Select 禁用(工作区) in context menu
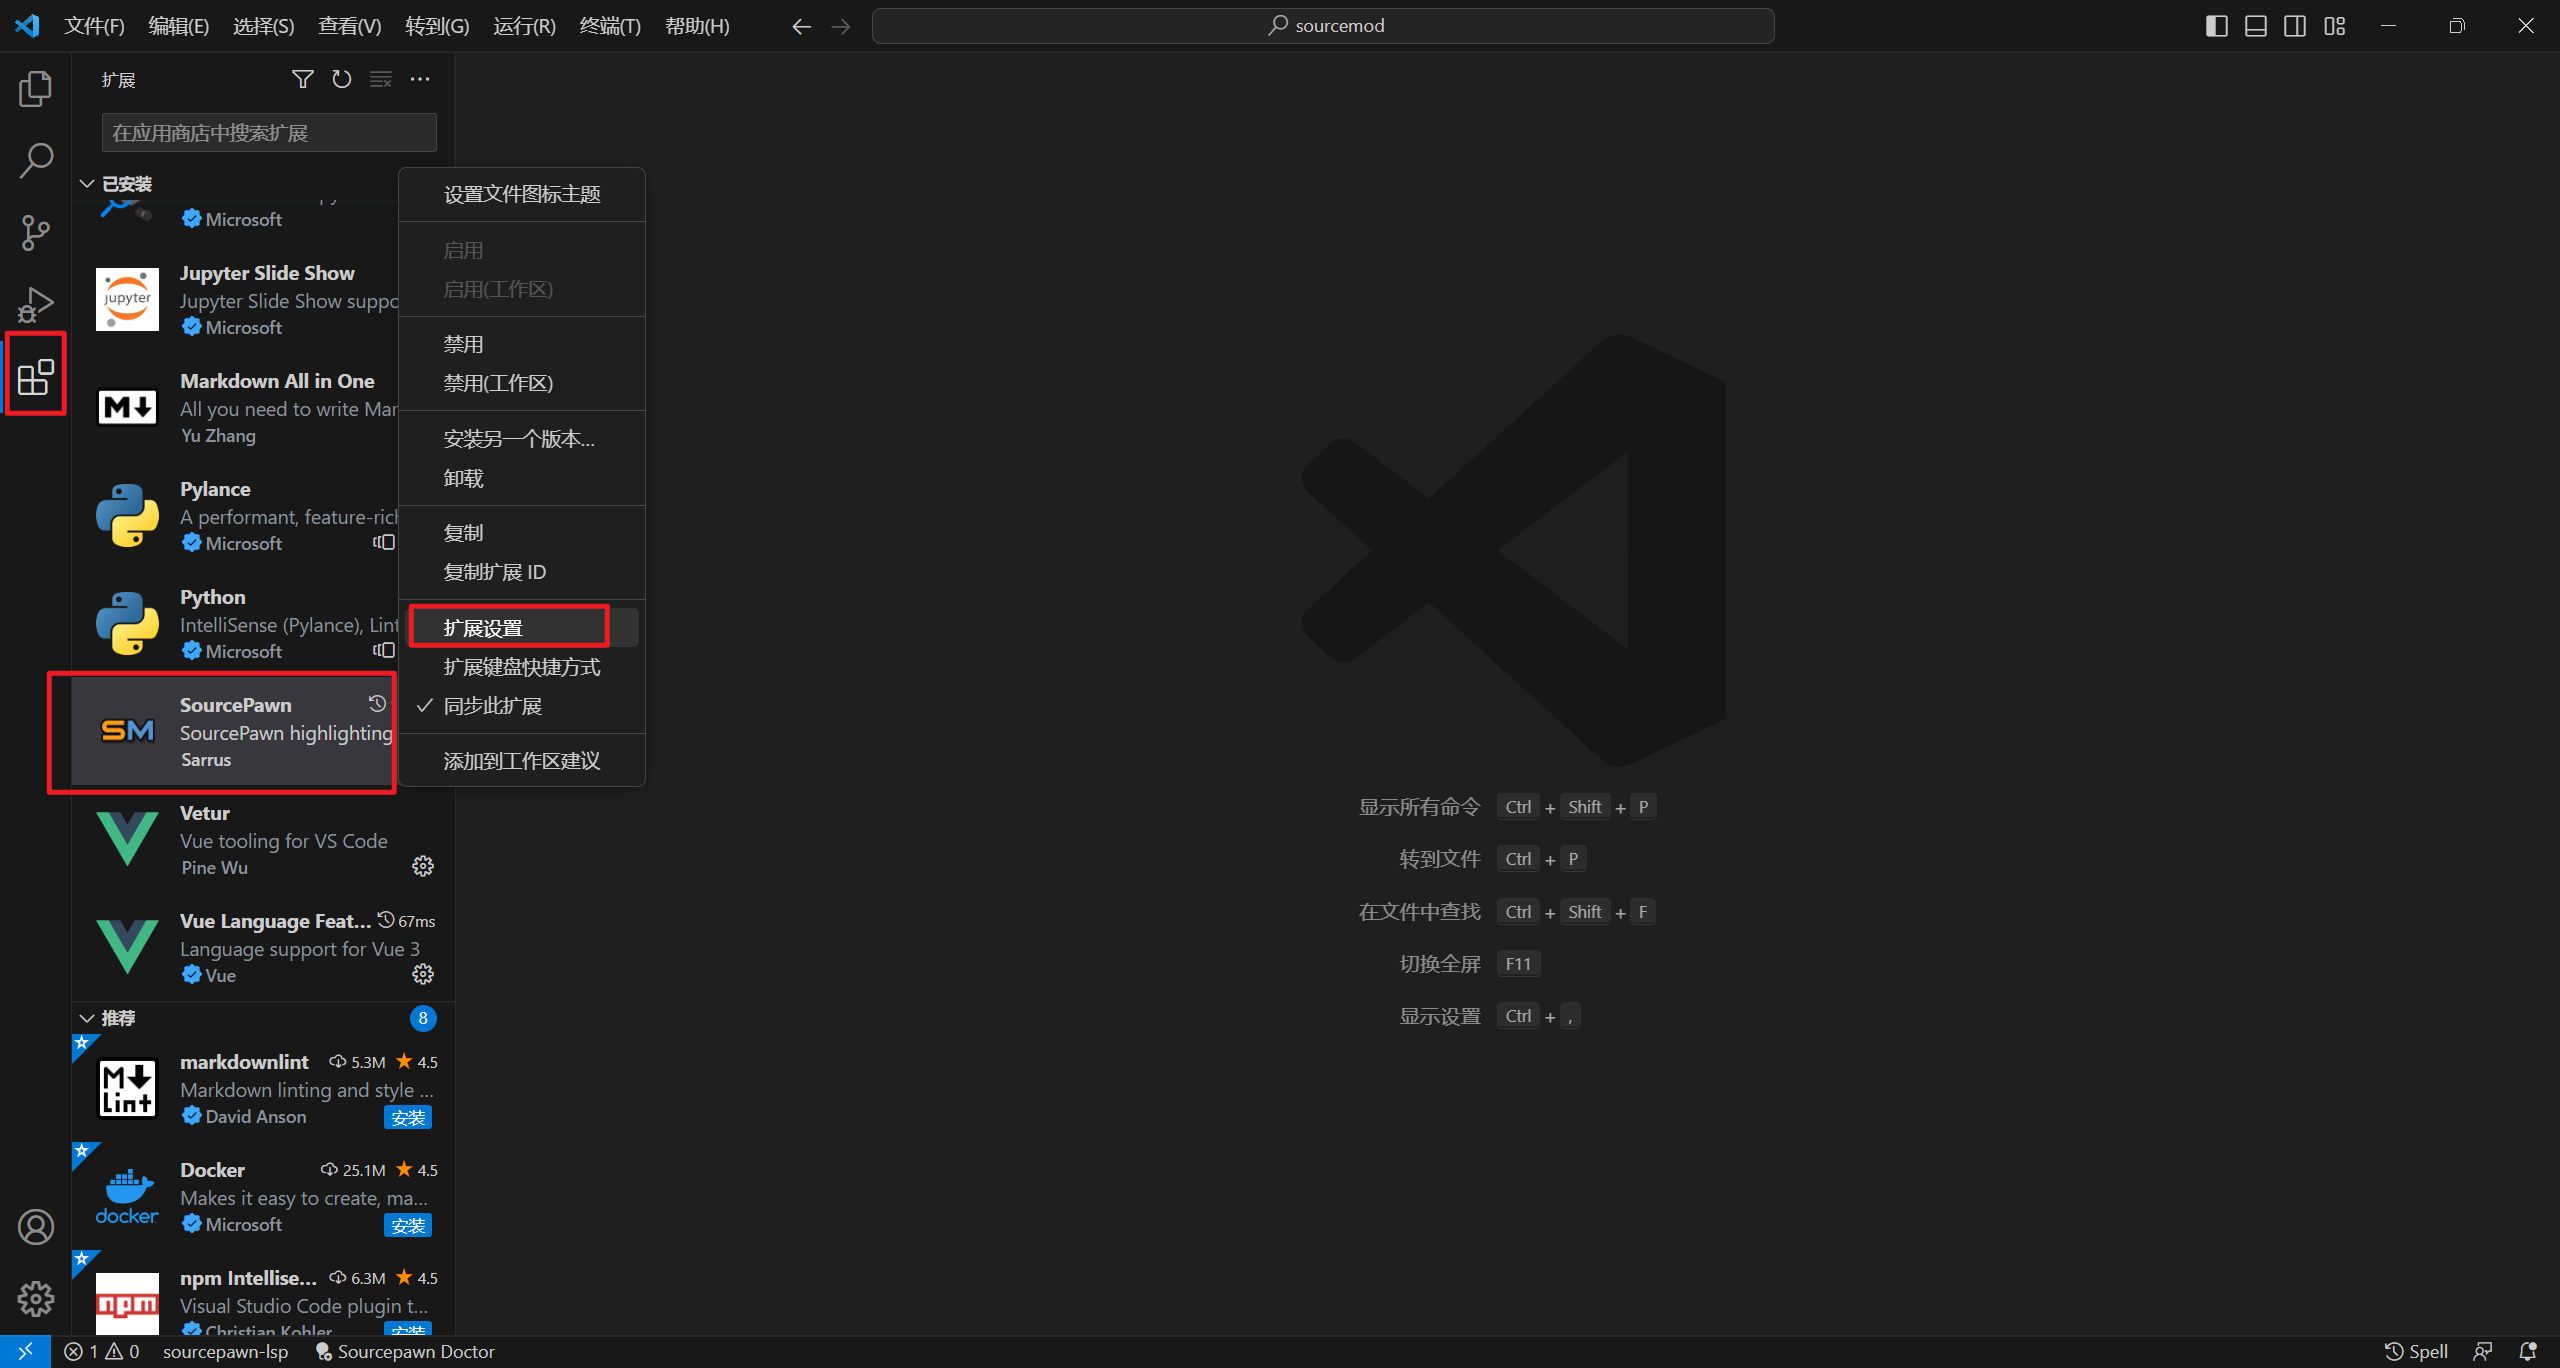This screenshot has width=2560, height=1368. pyautogui.click(x=522, y=383)
